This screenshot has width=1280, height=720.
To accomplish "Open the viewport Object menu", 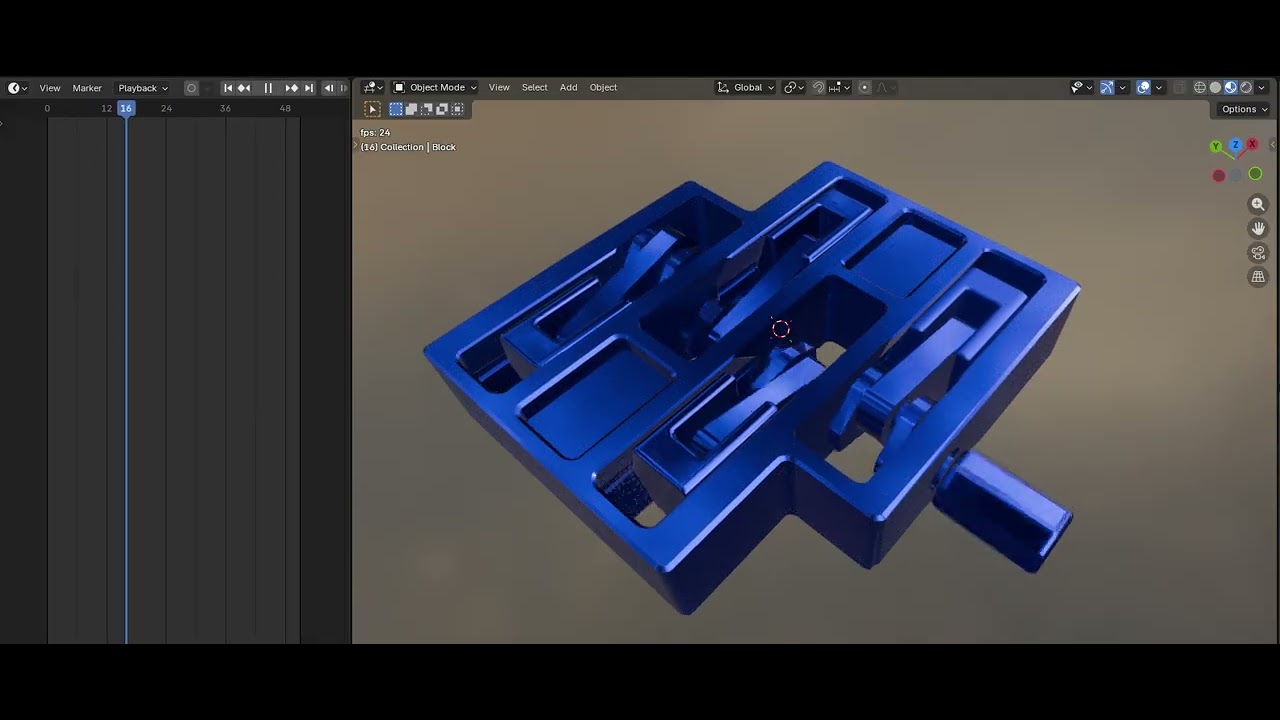I will tap(603, 87).
